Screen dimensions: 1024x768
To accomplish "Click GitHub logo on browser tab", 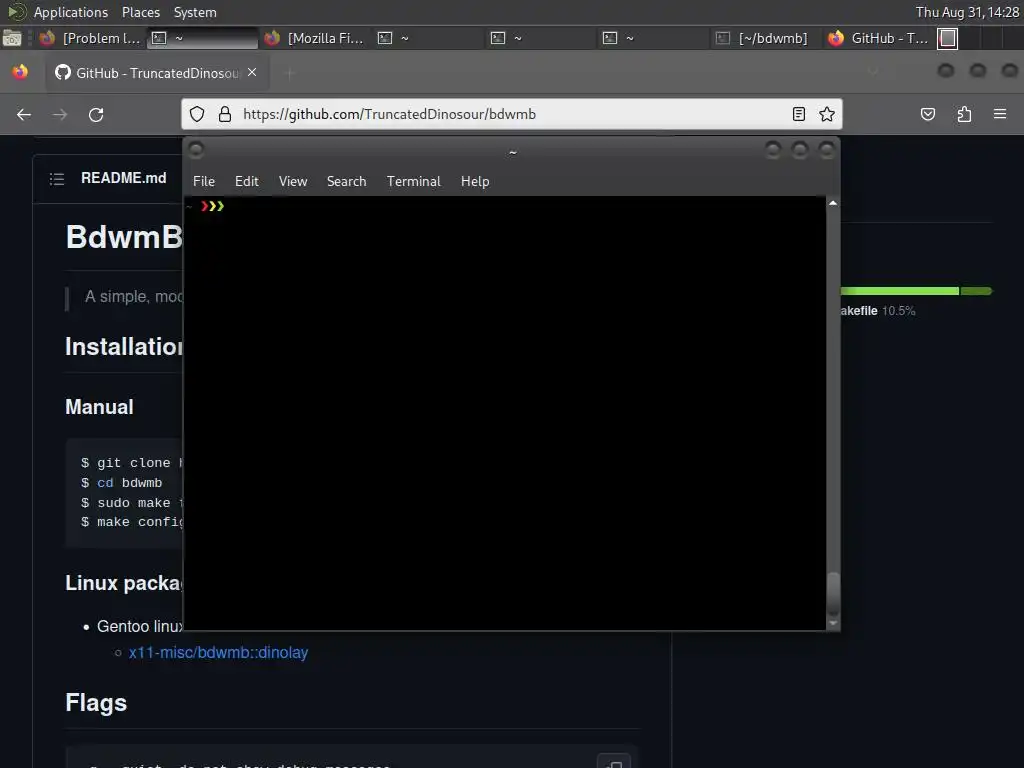I will click(x=63, y=72).
